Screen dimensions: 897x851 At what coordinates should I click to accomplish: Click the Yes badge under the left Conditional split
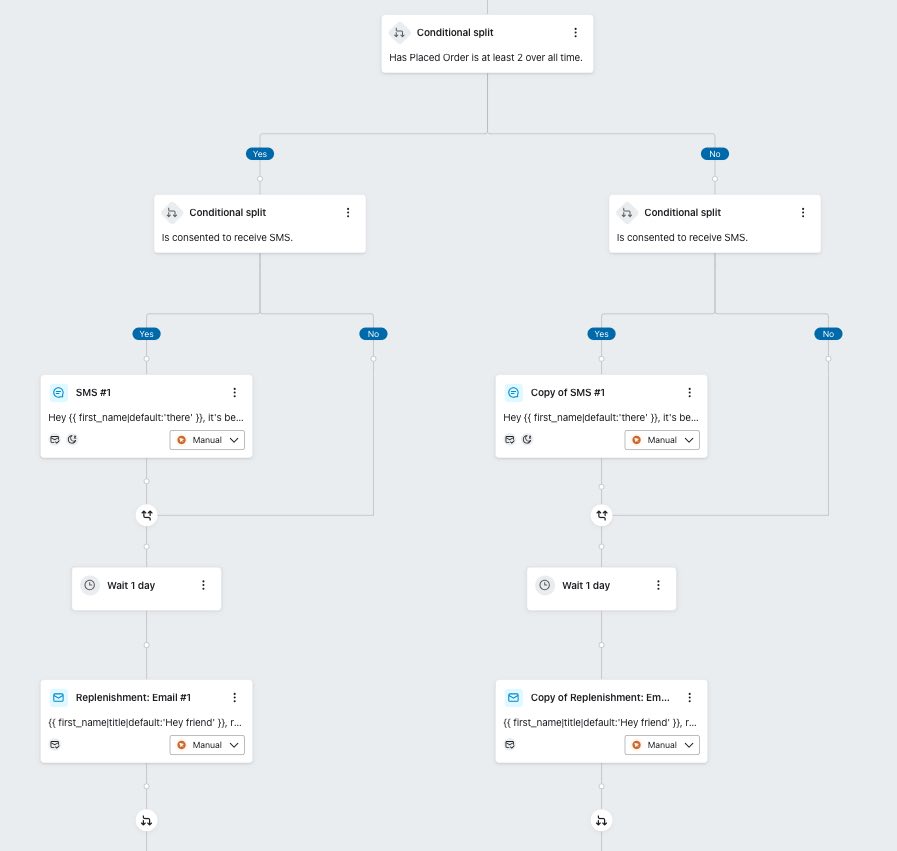pos(146,333)
